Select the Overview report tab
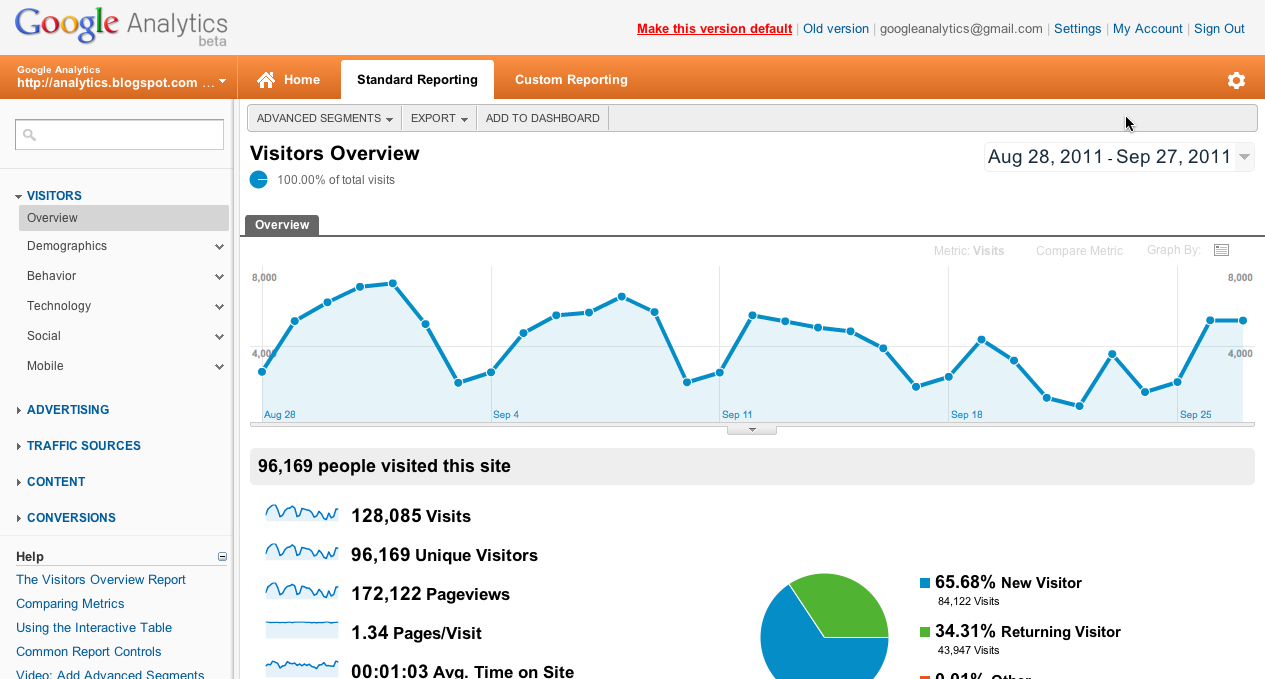Image resolution: width=1265 pixels, height=679 pixels. click(282, 225)
